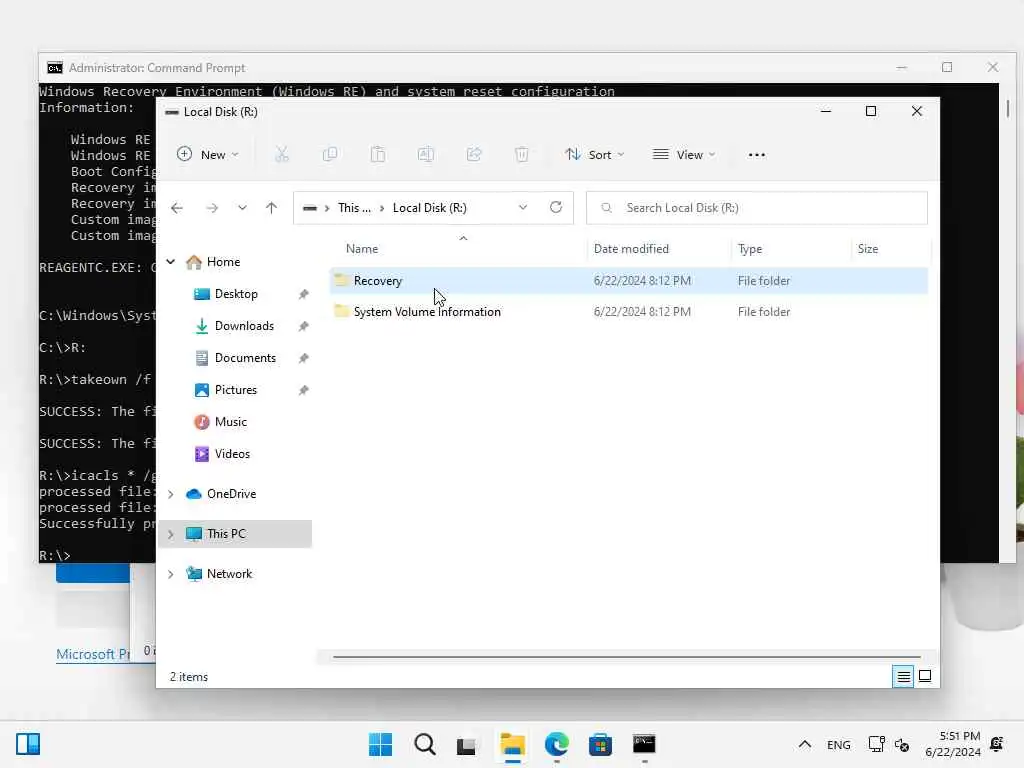Select This PC in navigation pane
Screen dimensions: 1024x768
(216, 534)
